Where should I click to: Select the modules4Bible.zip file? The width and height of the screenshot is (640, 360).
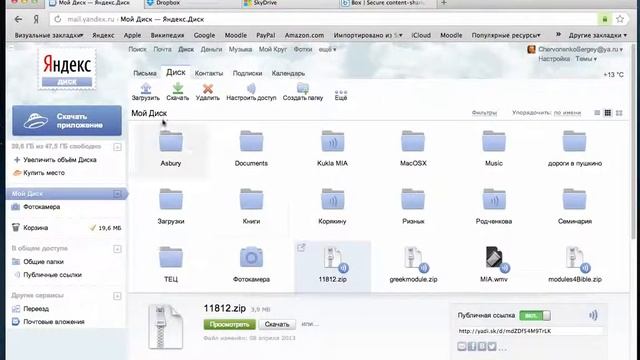574,264
